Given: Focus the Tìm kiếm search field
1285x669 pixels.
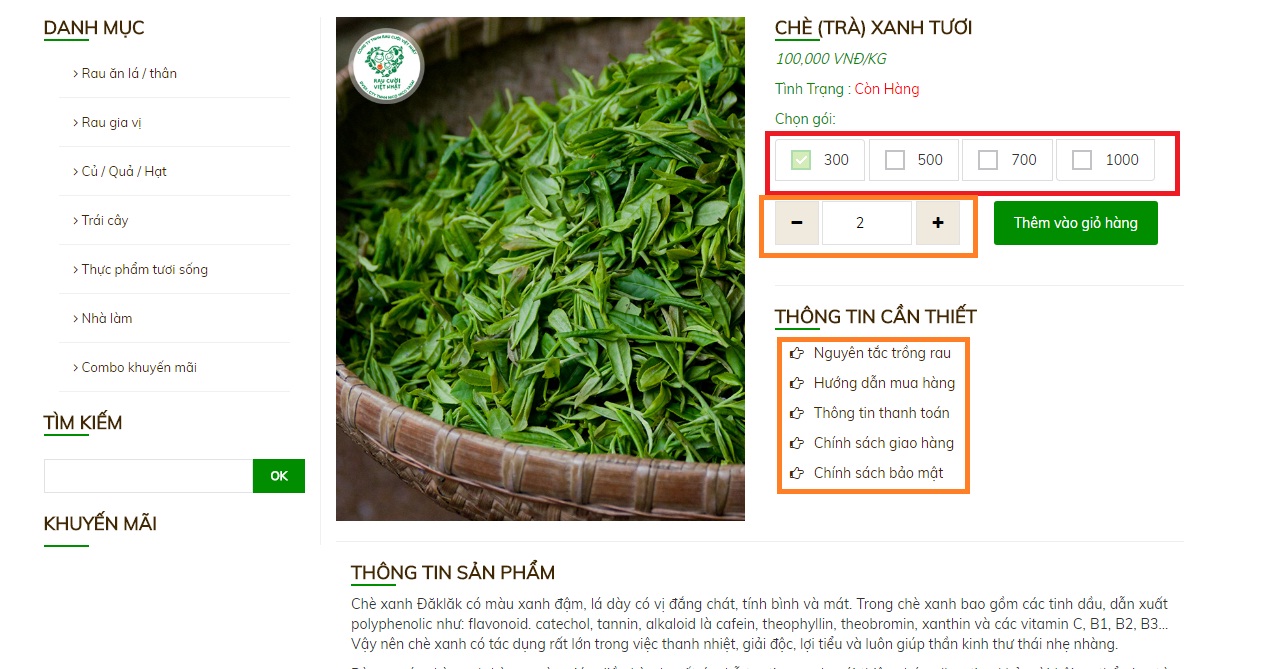Looking at the screenshot, I should click(148, 476).
